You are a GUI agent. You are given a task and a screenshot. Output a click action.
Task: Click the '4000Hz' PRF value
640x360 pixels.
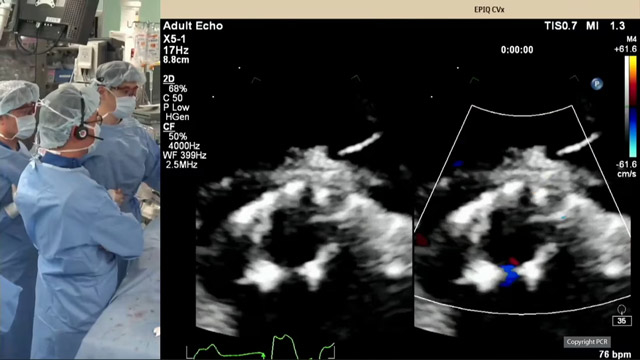tap(184, 146)
